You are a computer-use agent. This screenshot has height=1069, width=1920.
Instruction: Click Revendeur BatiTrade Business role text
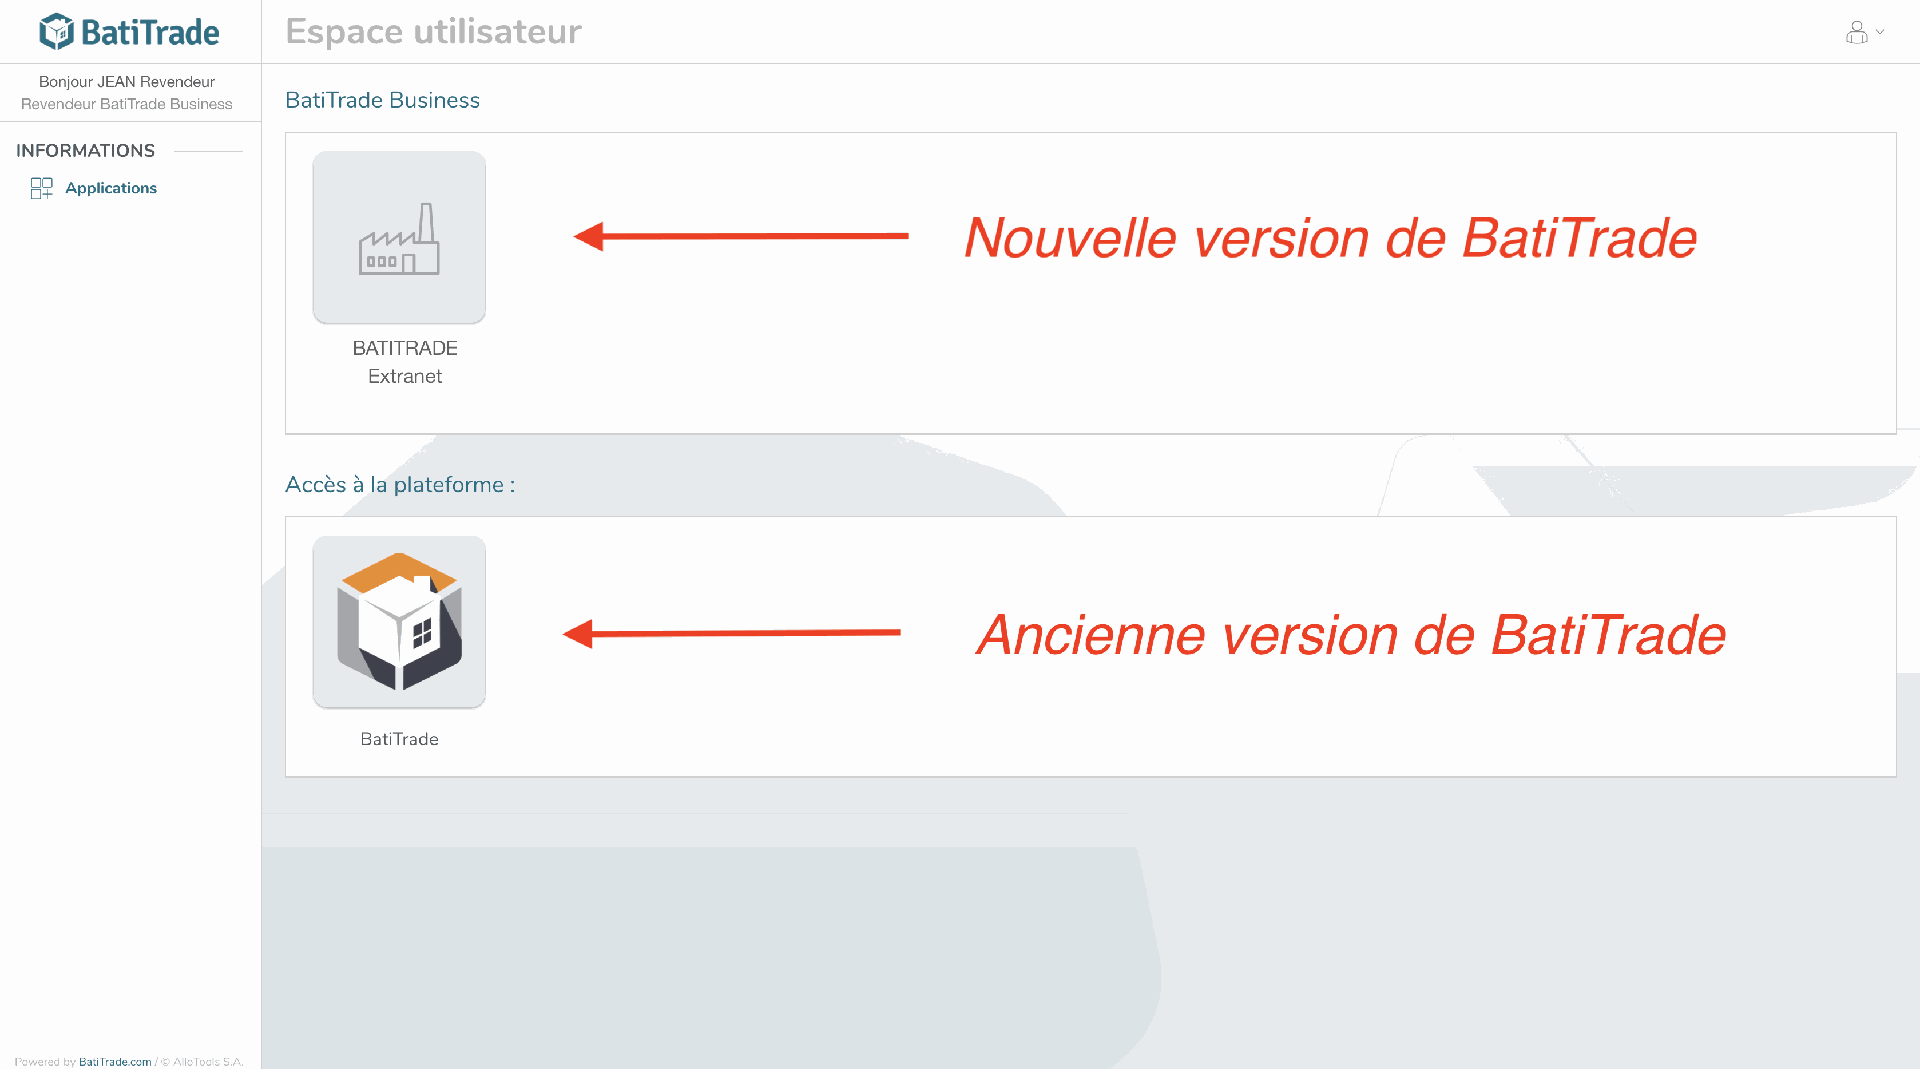(x=127, y=104)
